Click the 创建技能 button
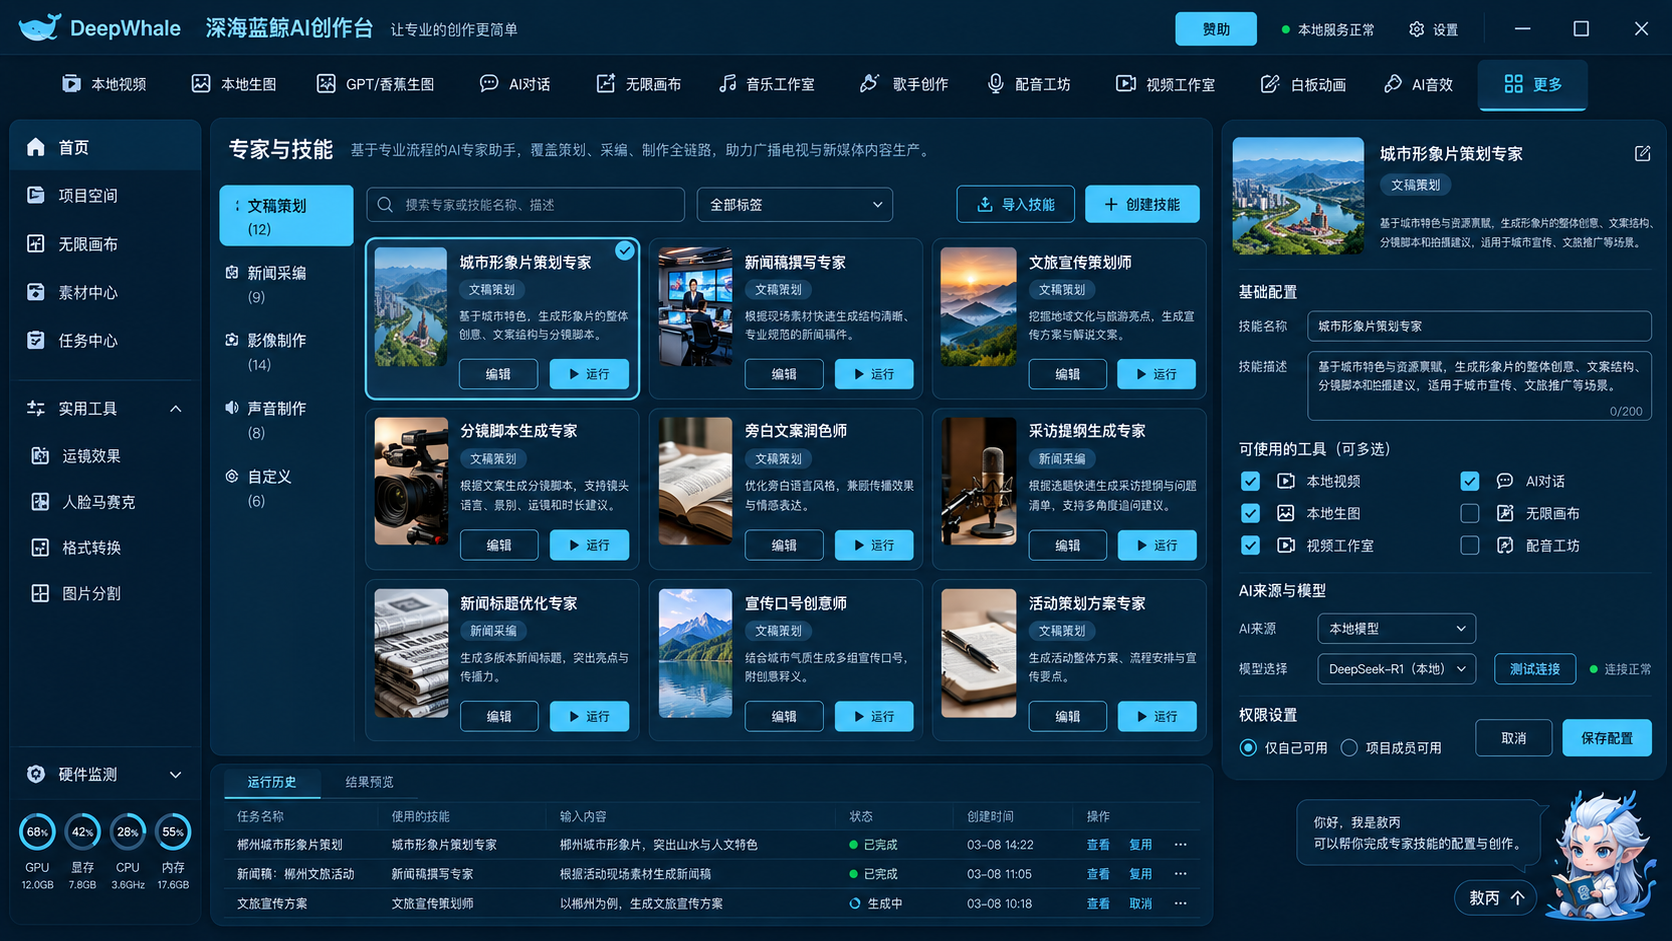Viewport: 1672px width, 941px height. (1142, 204)
